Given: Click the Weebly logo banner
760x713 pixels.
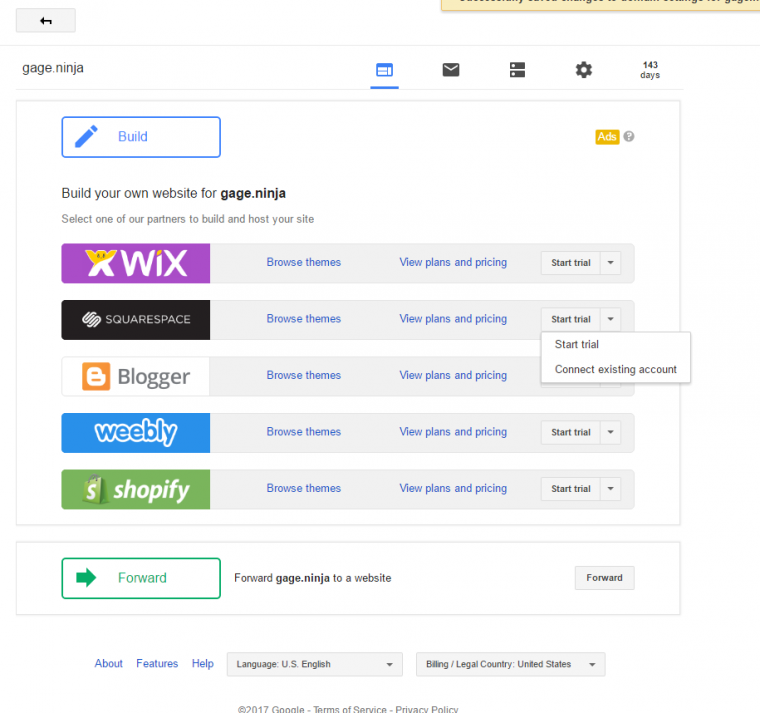Looking at the screenshot, I should (x=136, y=433).
